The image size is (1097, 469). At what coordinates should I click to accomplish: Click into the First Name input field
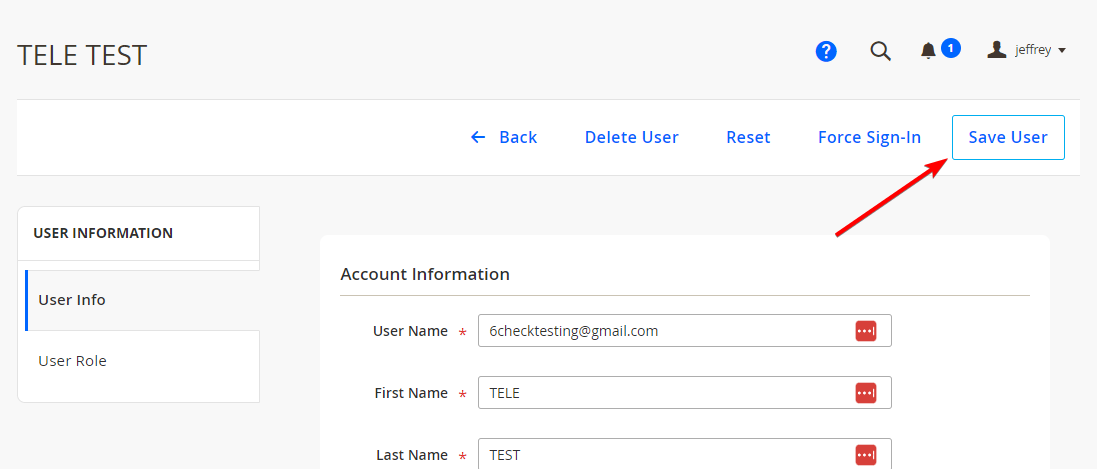[x=685, y=393]
